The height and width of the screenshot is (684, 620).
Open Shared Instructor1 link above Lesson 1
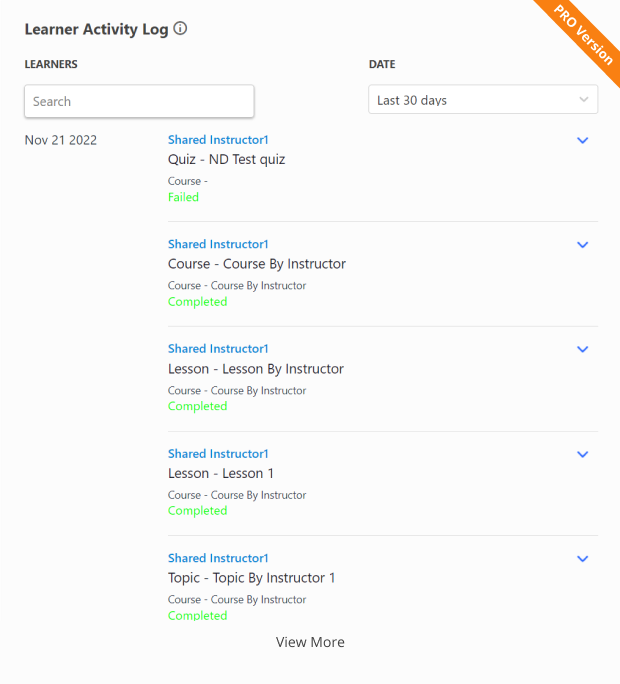click(218, 454)
